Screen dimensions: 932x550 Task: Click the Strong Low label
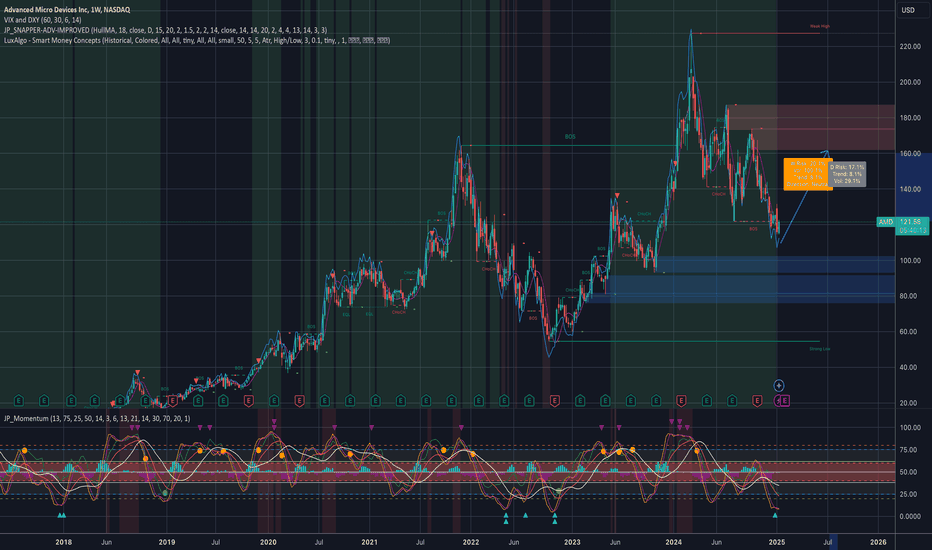(820, 349)
